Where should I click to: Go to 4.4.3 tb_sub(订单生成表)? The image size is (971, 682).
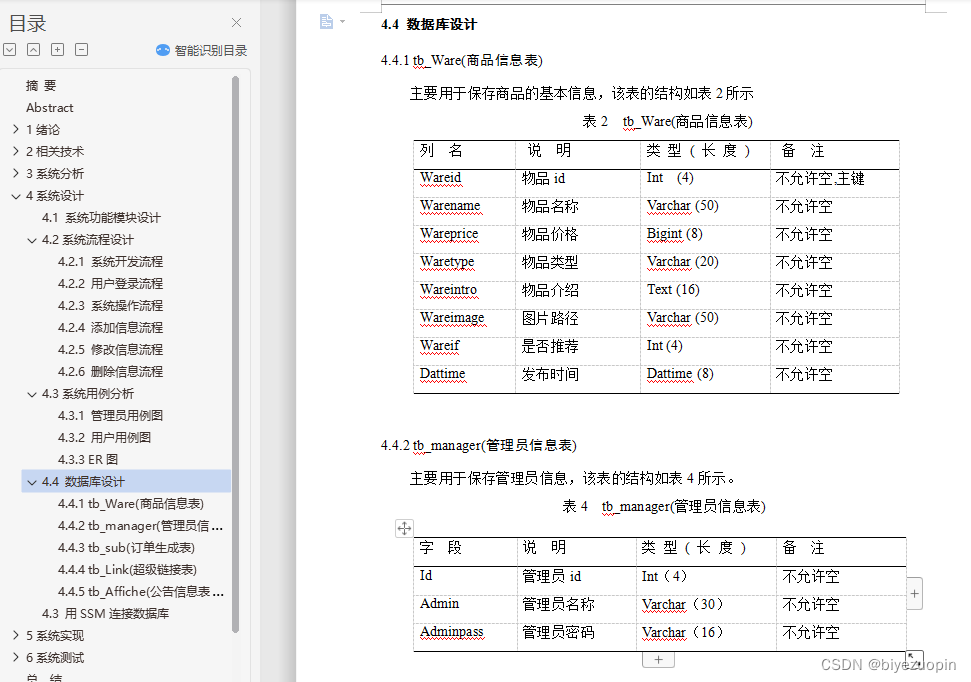tap(126, 548)
